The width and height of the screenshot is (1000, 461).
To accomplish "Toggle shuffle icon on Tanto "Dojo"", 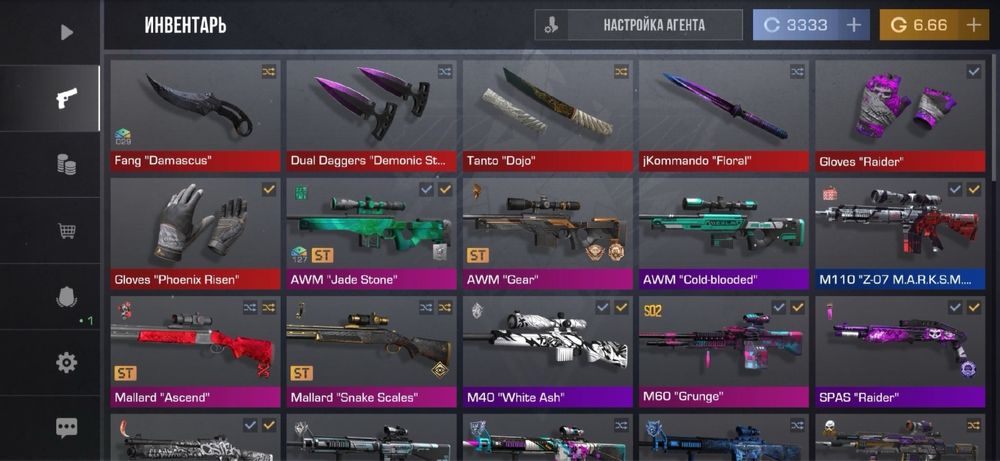I will (x=621, y=72).
